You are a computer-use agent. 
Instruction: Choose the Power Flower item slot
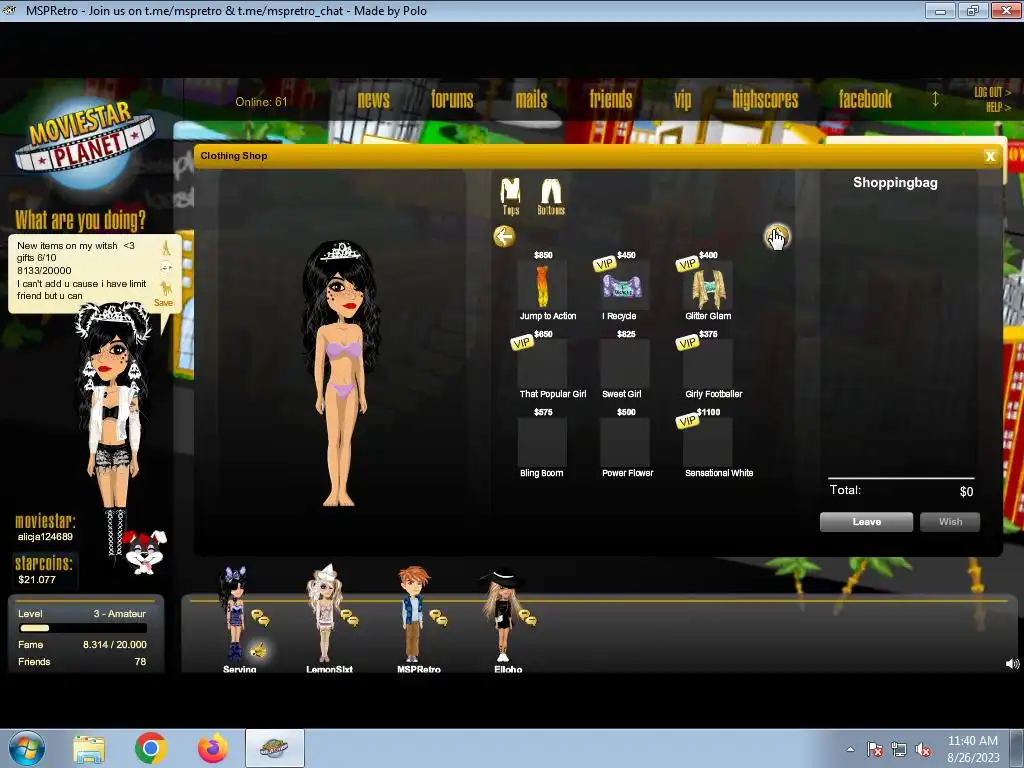point(624,442)
